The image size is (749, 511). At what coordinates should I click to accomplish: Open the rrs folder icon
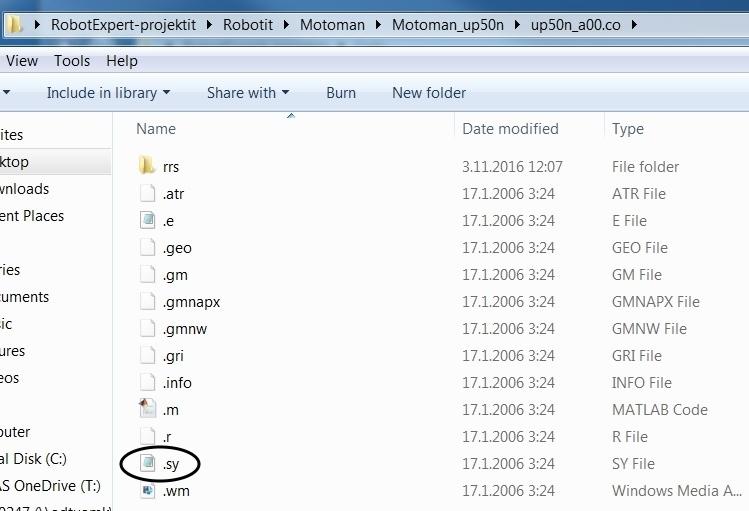click(147, 166)
